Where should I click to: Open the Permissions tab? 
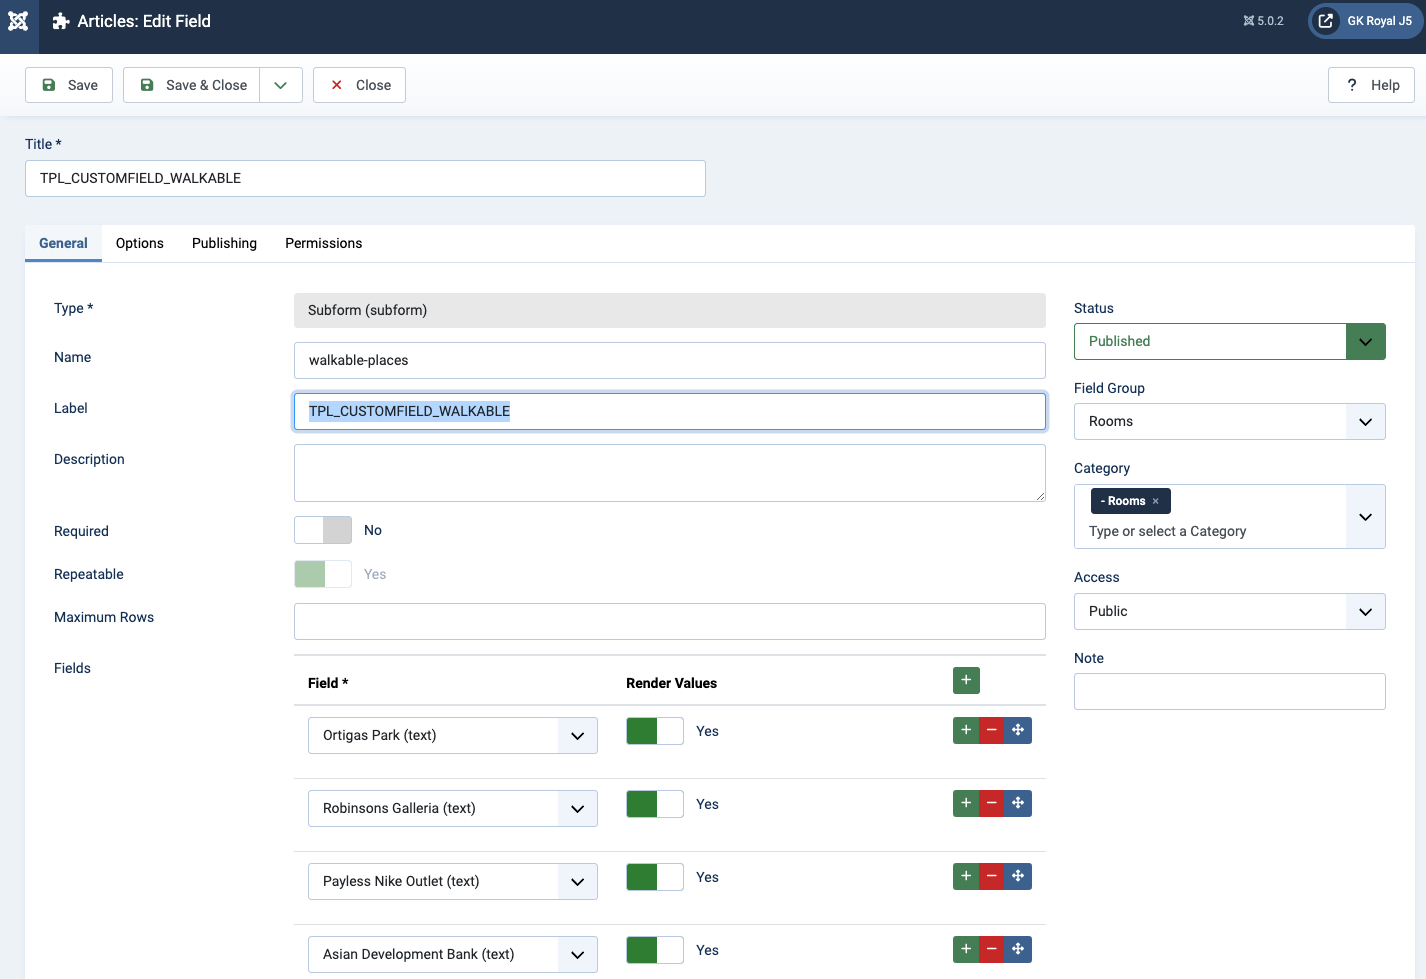click(x=323, y=243)
